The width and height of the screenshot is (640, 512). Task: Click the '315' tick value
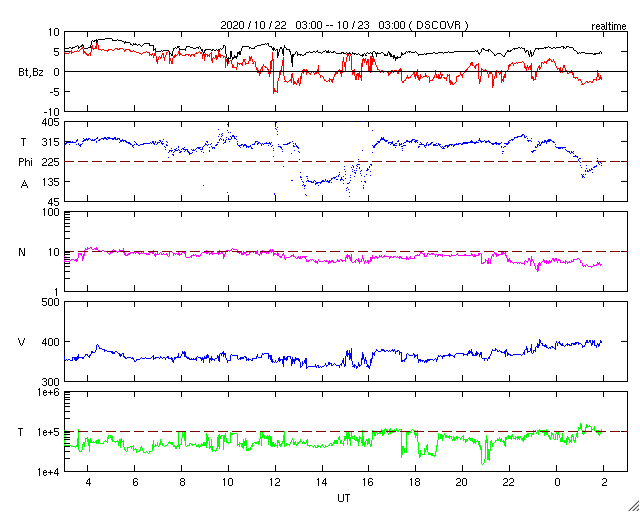tap(53, 142)
